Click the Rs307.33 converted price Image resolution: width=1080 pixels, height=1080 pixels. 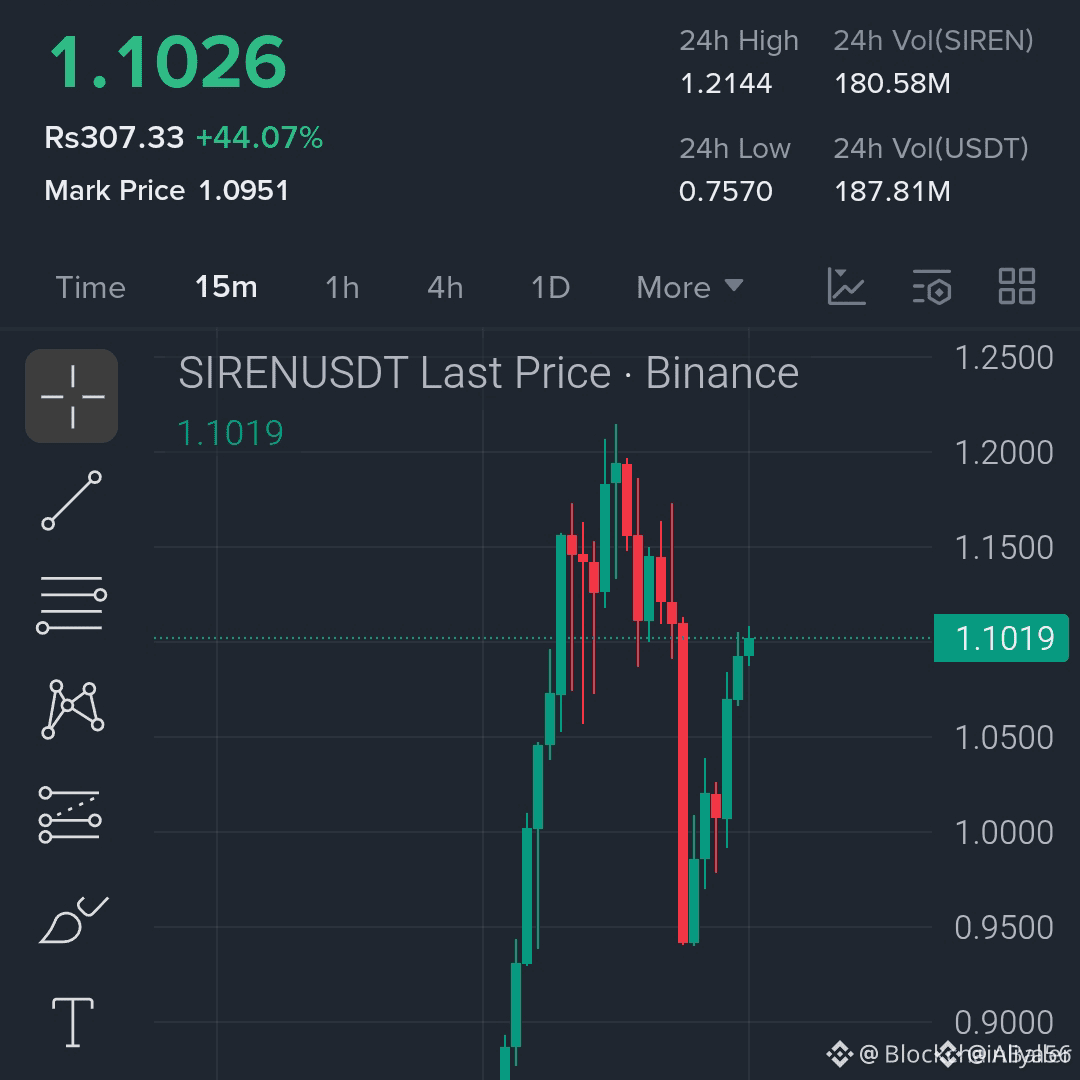point(114,137)
